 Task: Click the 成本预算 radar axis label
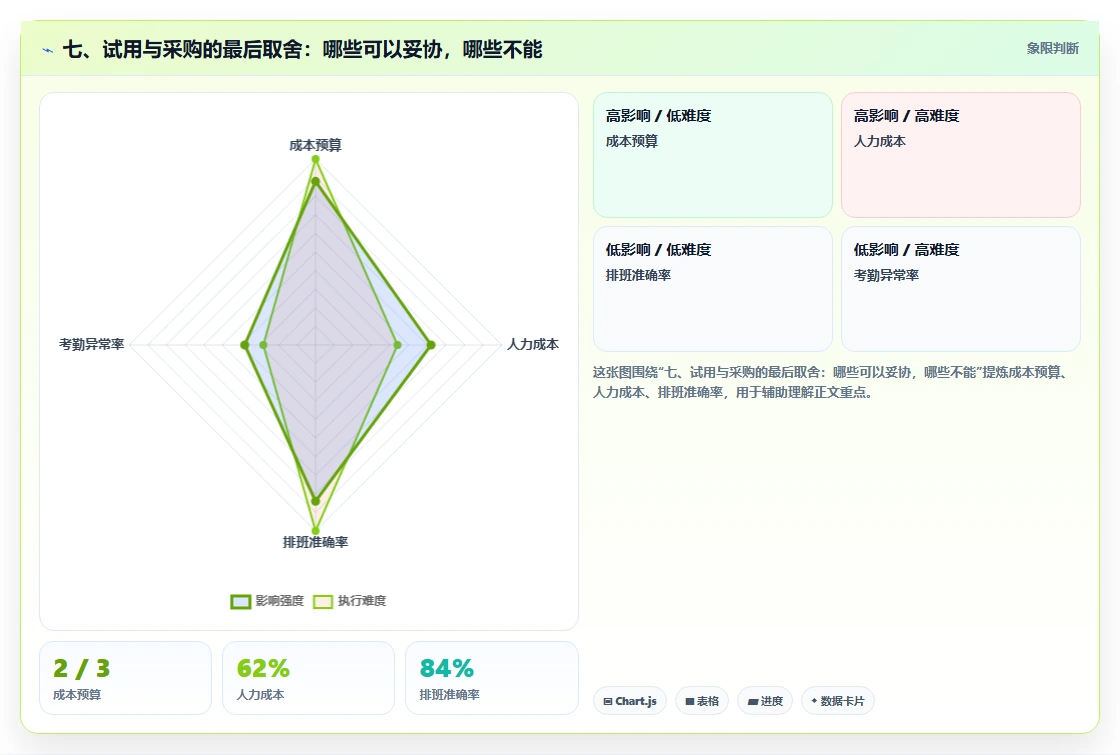coord(315,145)
